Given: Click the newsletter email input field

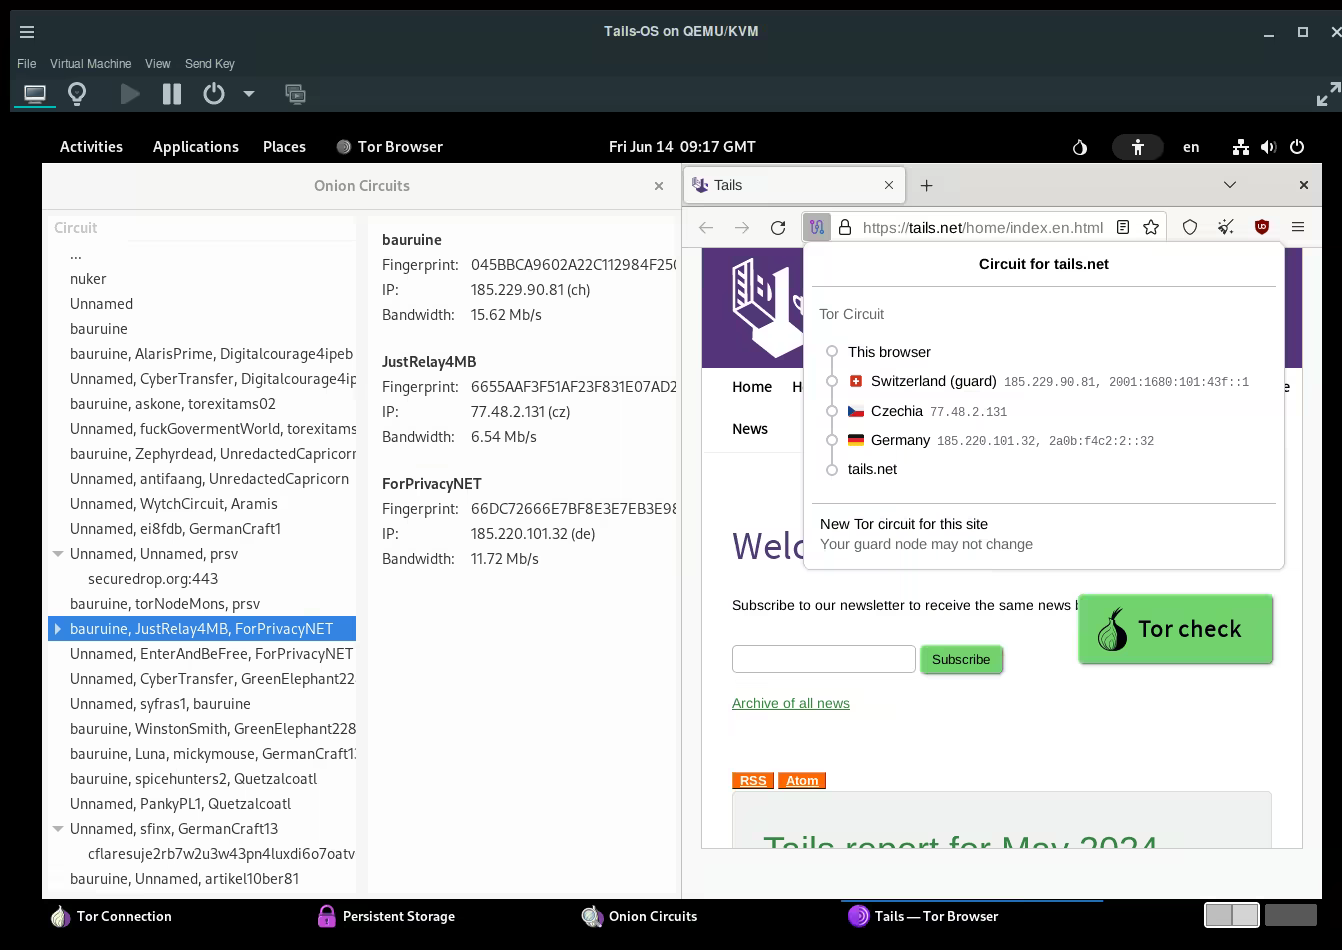Looking at the screenshot, I should 823,659.
